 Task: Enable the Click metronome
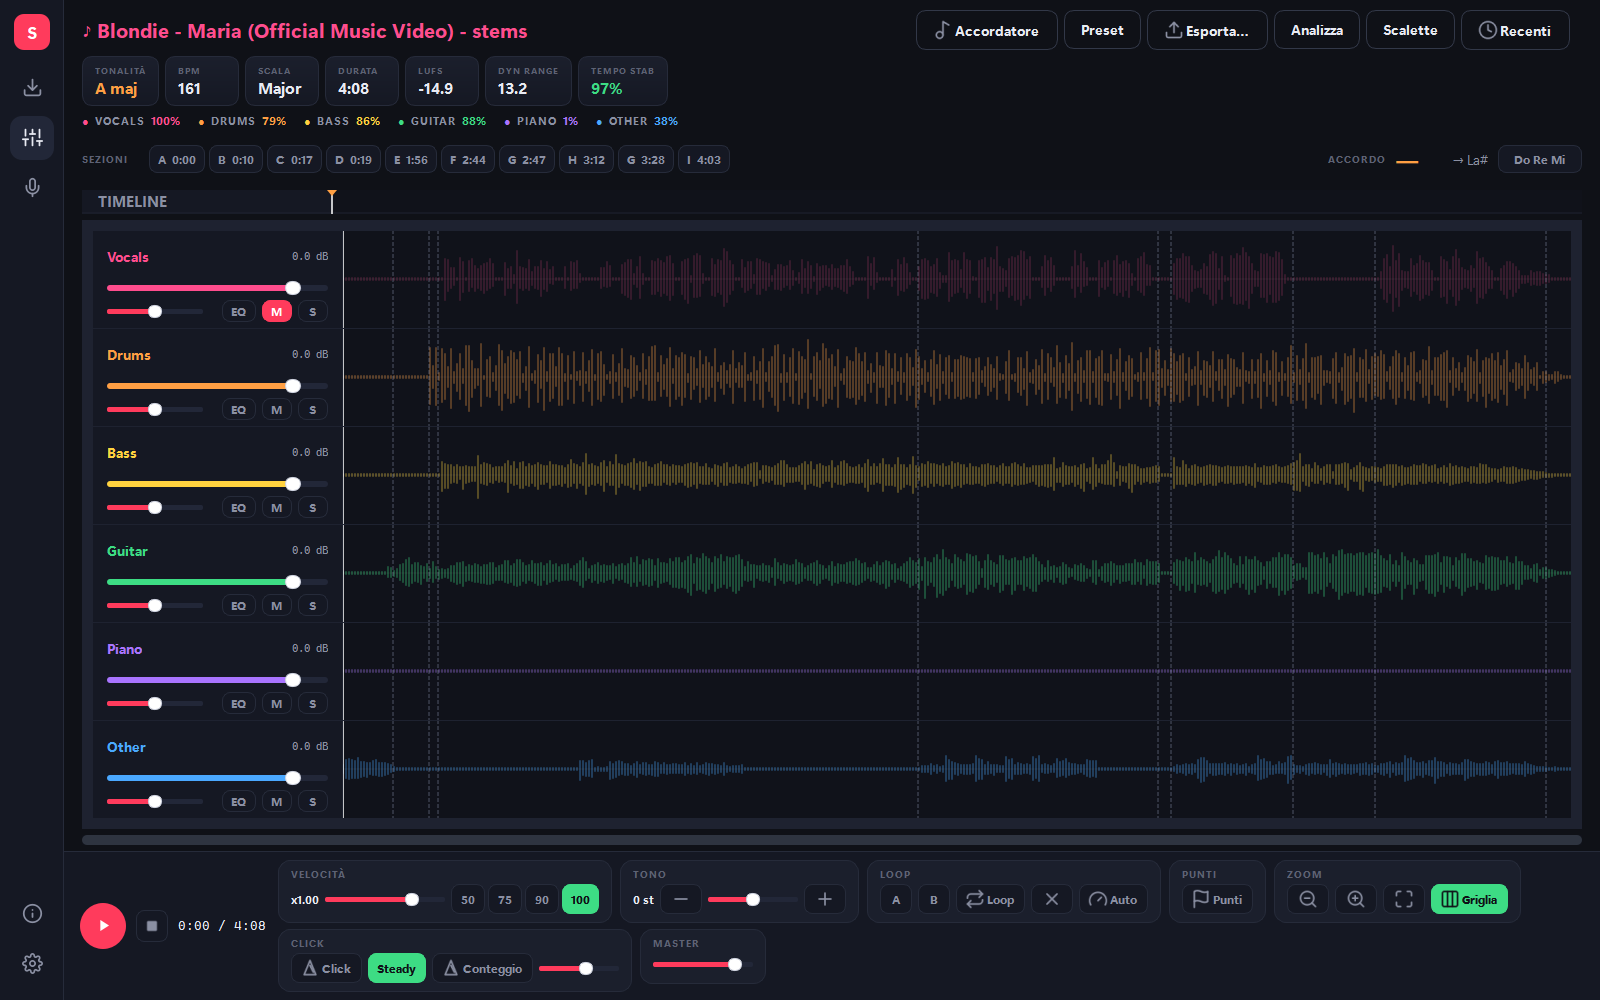click(326, 968)
